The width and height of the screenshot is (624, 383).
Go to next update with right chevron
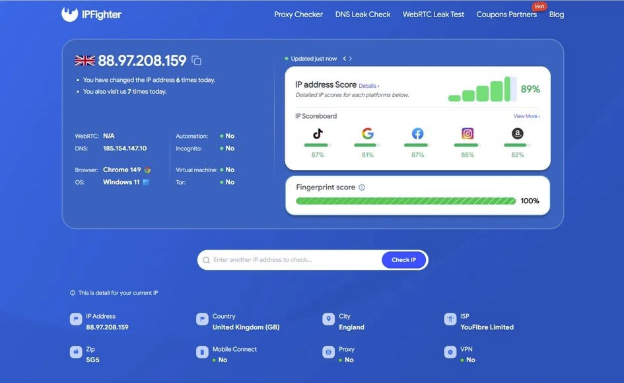350,59
